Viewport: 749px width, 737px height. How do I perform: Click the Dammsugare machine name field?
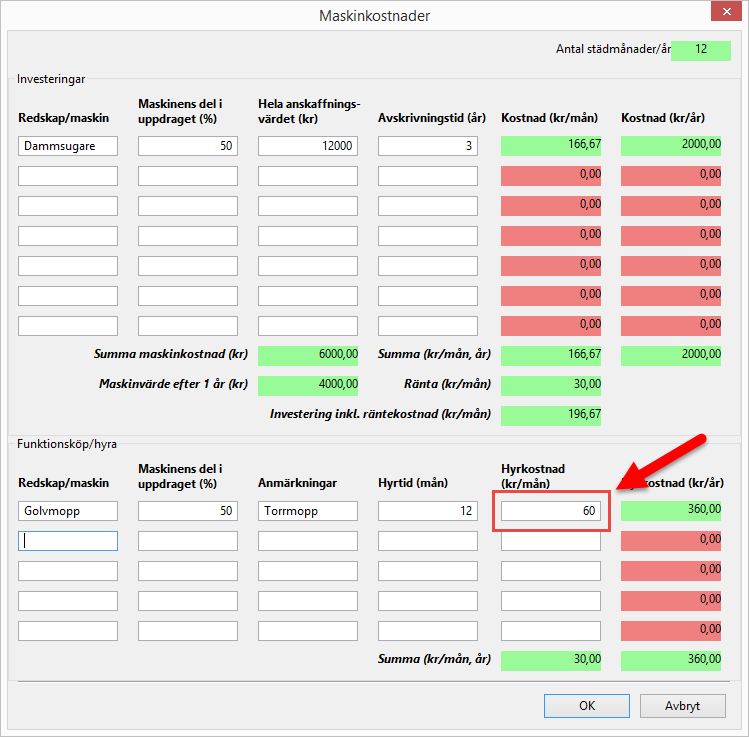click(68, 146)
